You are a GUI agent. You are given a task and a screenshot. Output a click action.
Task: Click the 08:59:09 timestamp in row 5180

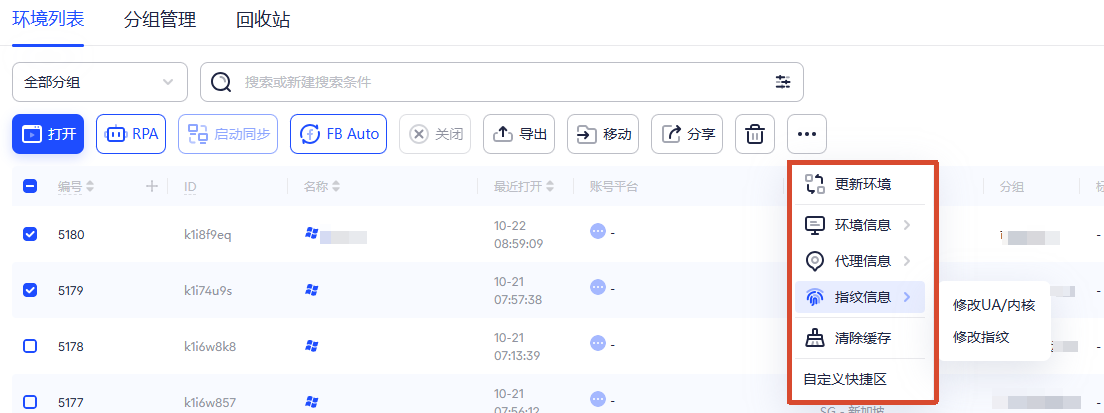(518, 244)
